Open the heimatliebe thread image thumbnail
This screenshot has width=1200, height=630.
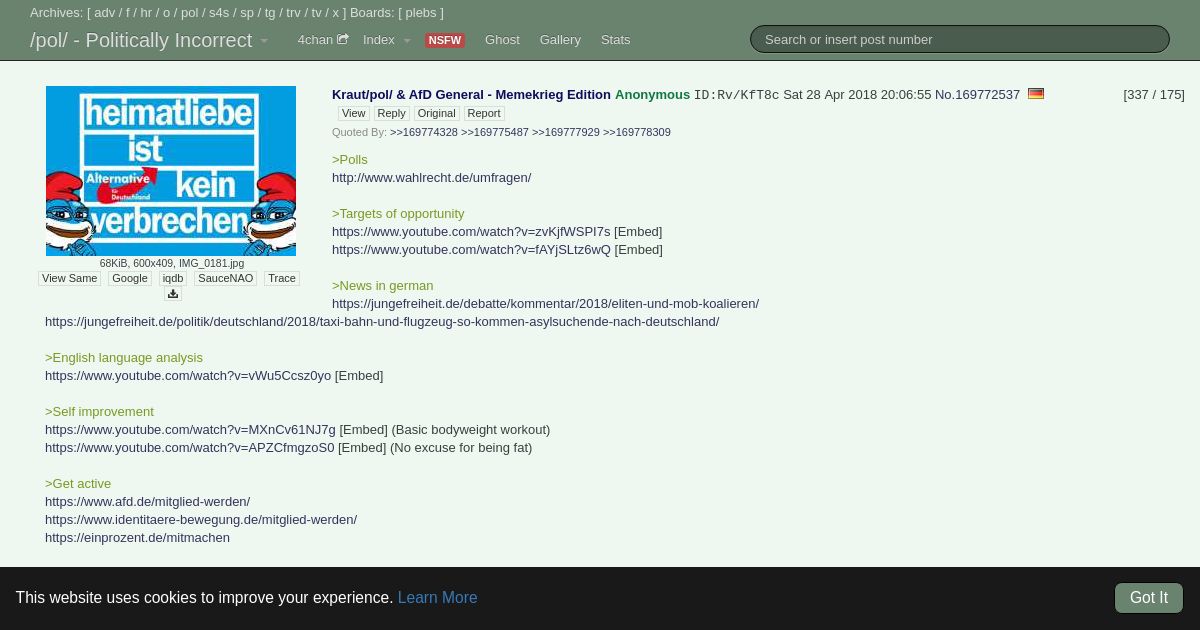click(171, 171)
